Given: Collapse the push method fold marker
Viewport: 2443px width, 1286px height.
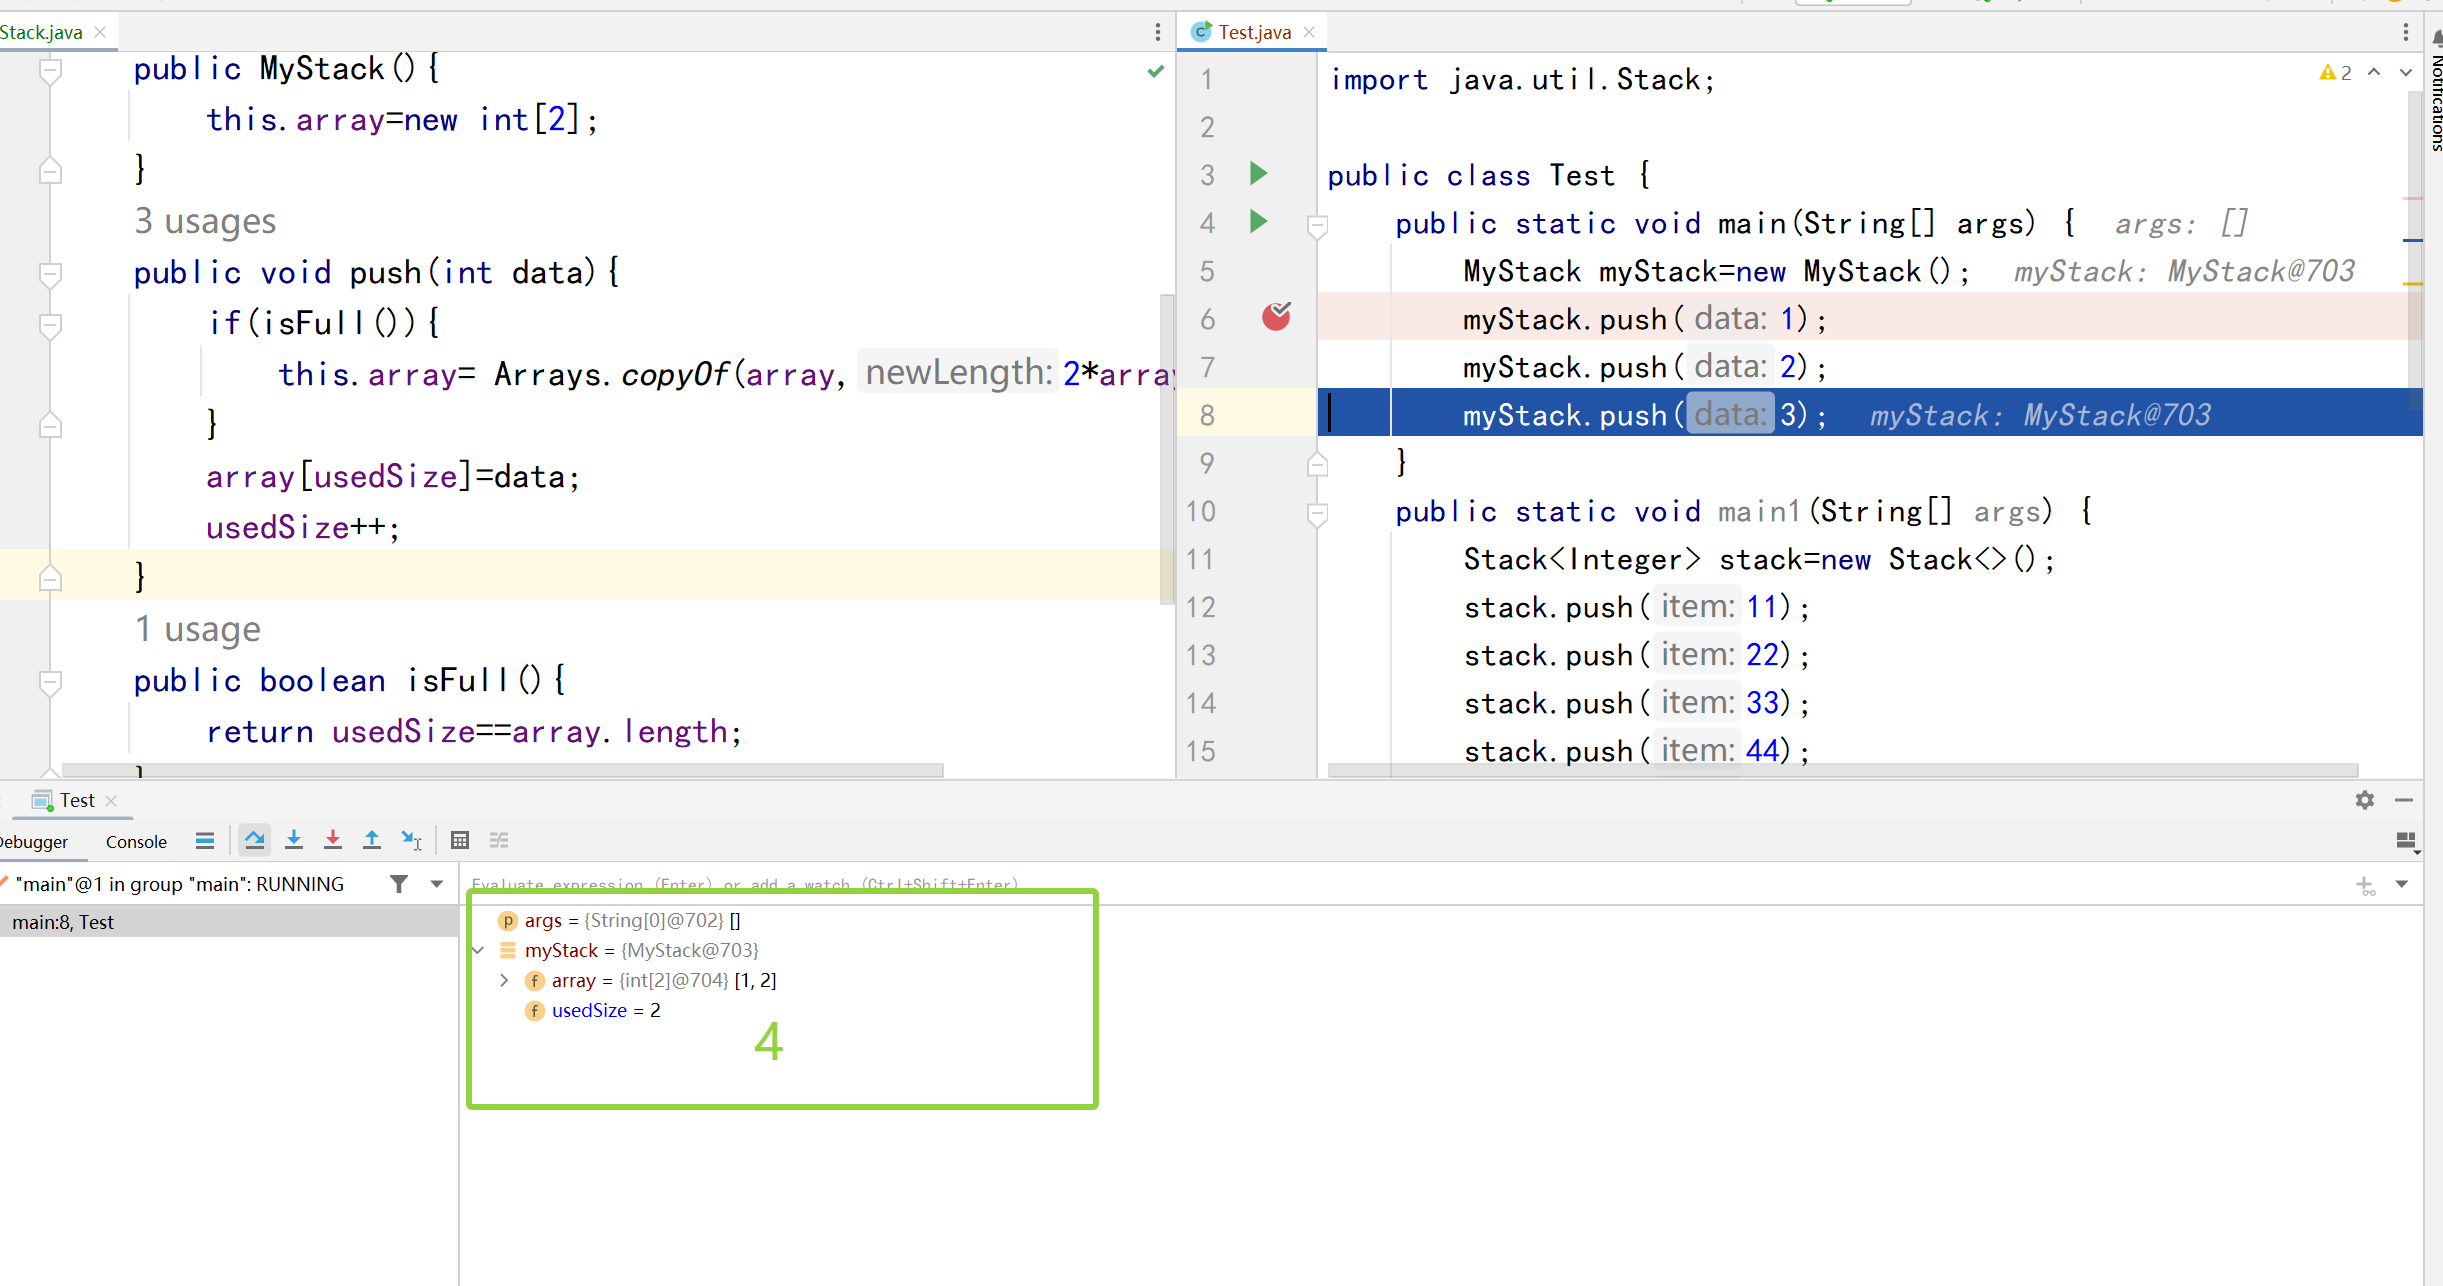Looking at the screenshot, I should [50, 273].
